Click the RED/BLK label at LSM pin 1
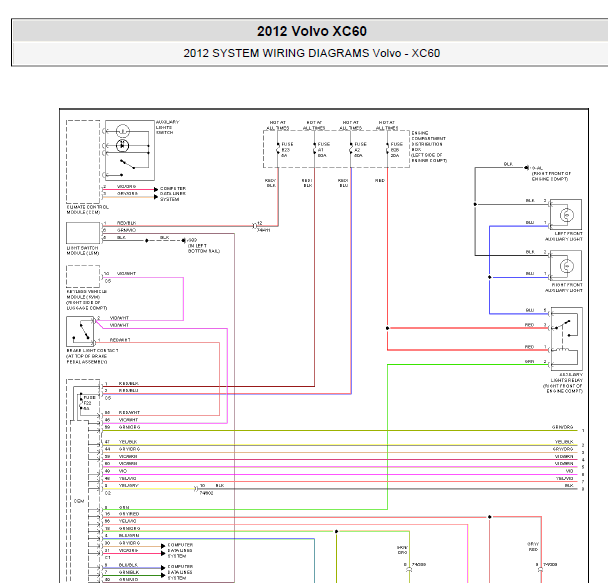Viewport: 608px width, 583px height. coord(126,223)
